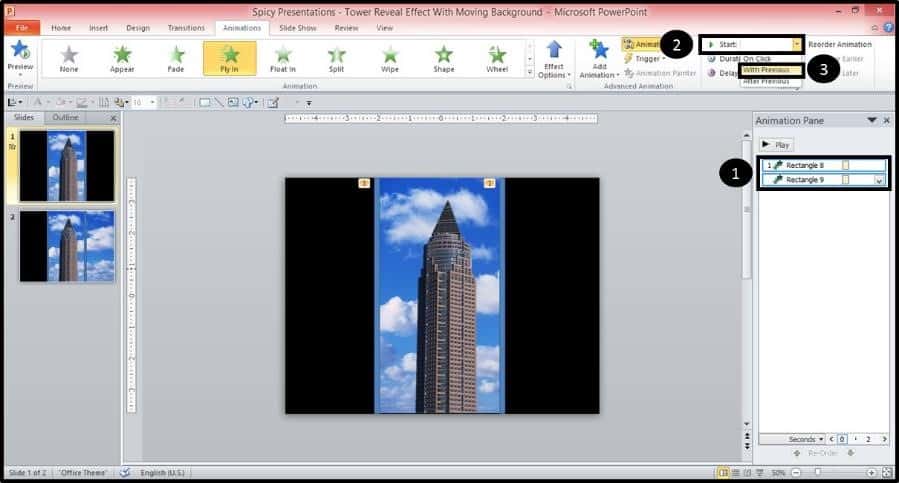Select slide 2 thumbnail

pos(67,246)
